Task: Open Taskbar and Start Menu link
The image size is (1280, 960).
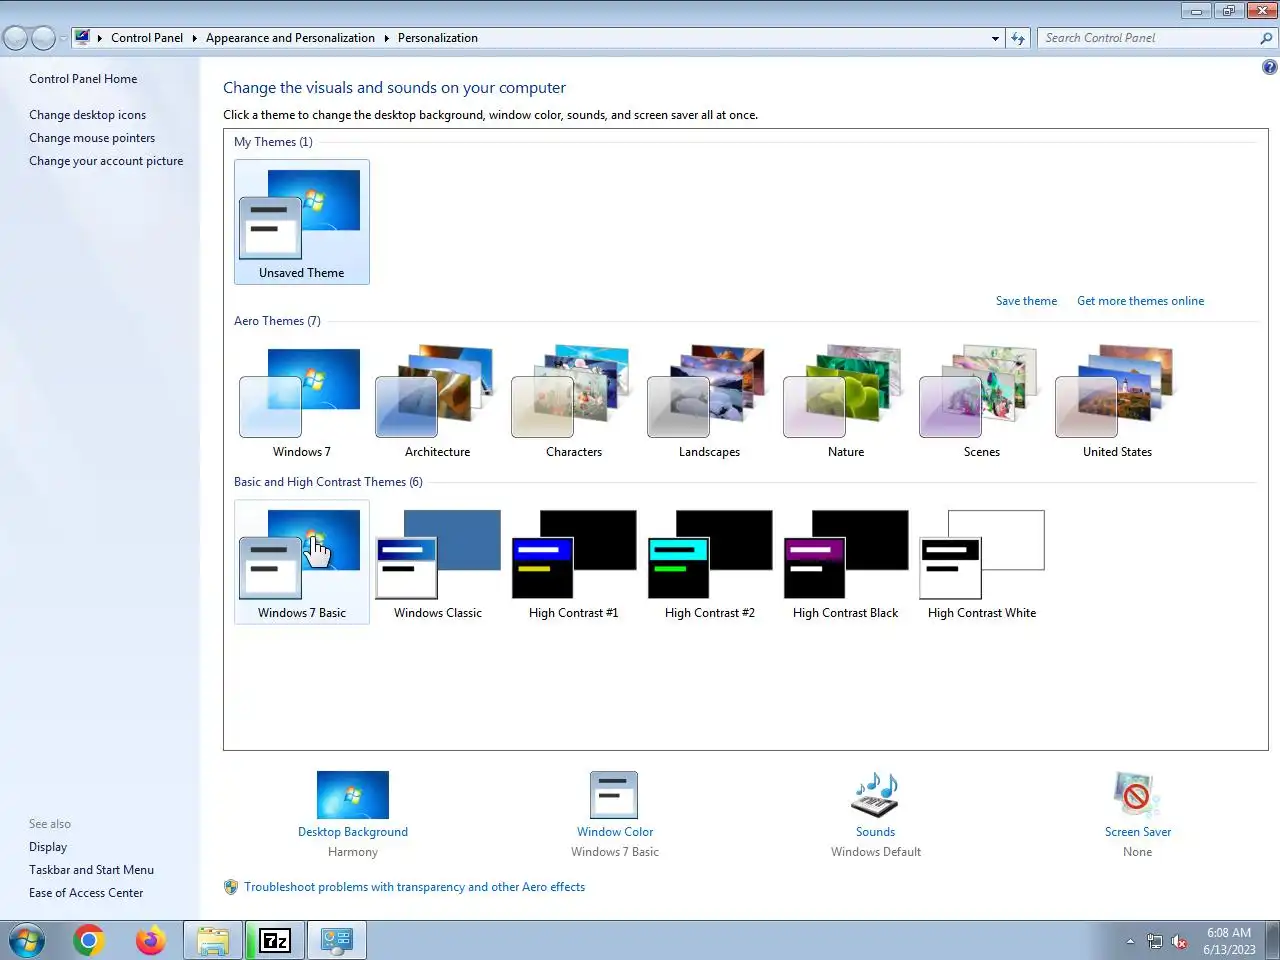Action: (x=91, y=870)
